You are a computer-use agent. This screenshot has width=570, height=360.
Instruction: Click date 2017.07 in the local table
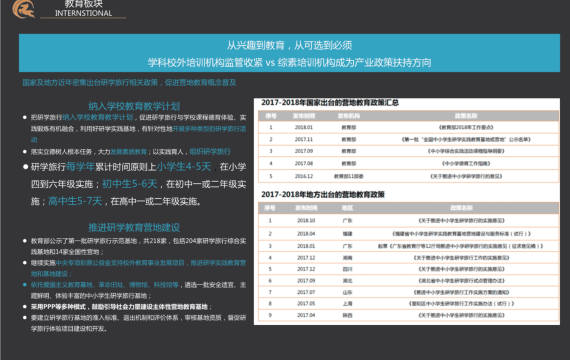306,292
